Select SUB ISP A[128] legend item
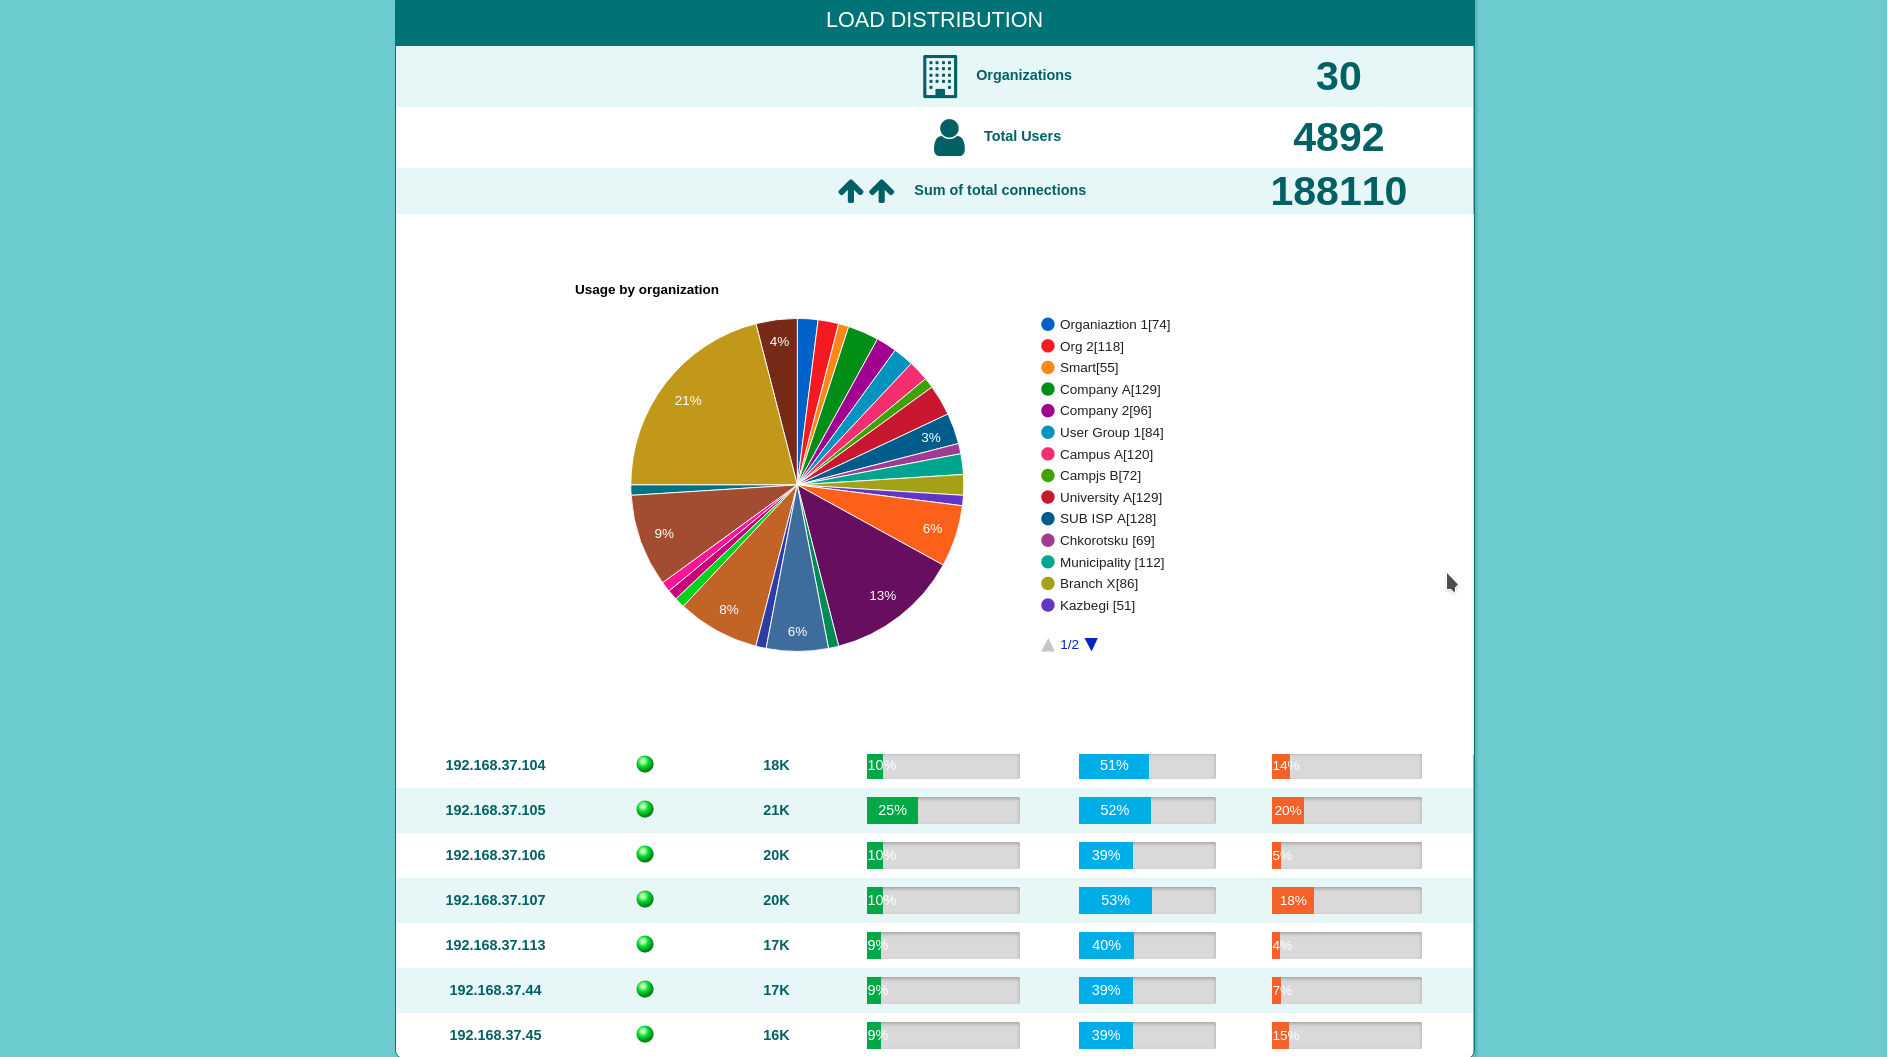 pyautogui.click(x=1098, y=519)
